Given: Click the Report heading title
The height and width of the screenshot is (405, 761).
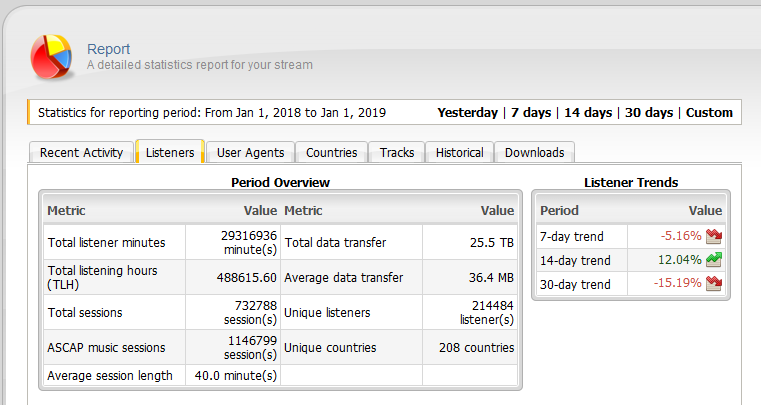Looking at the screenshot, I should pos(108,49).
